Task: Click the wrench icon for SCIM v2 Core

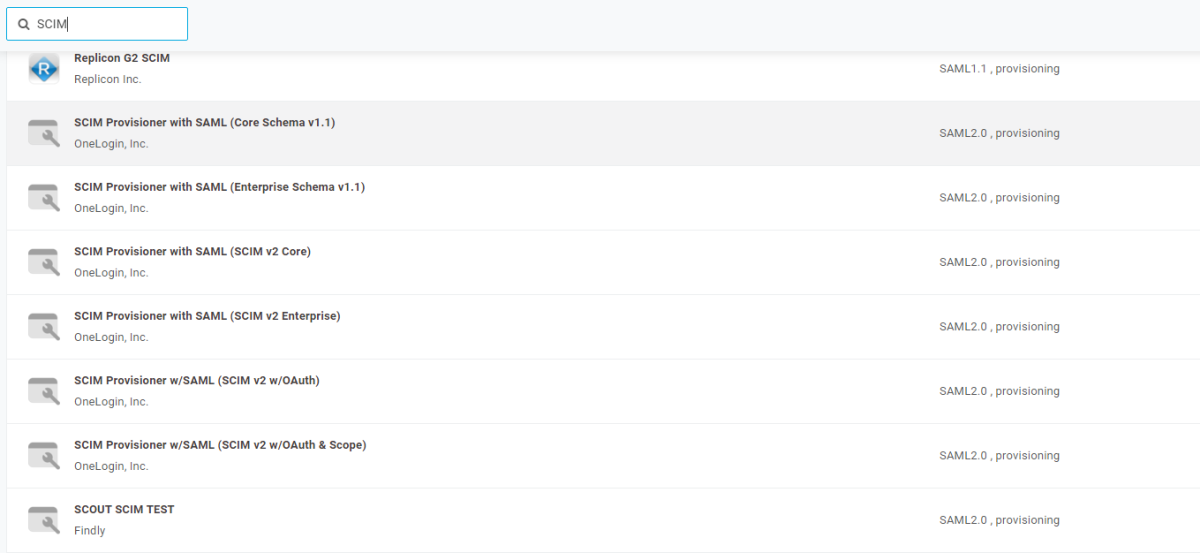Action: coord(43,262)
